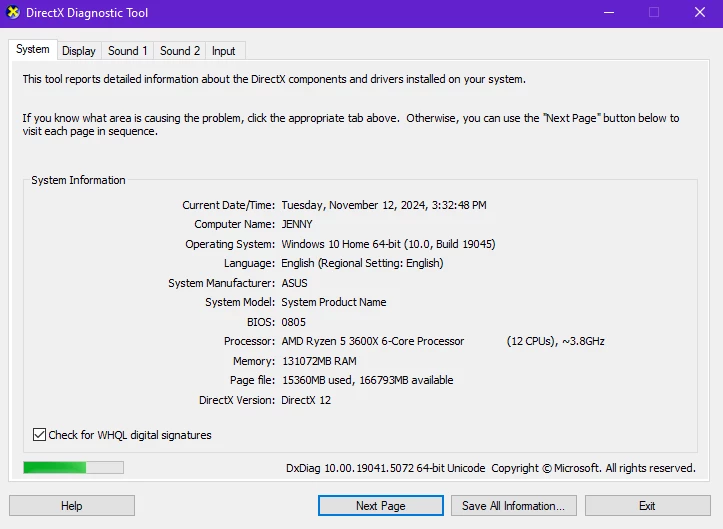Click the green loading progress bar
The width and height of the screenshot is (723, 529).
[73, 468]
